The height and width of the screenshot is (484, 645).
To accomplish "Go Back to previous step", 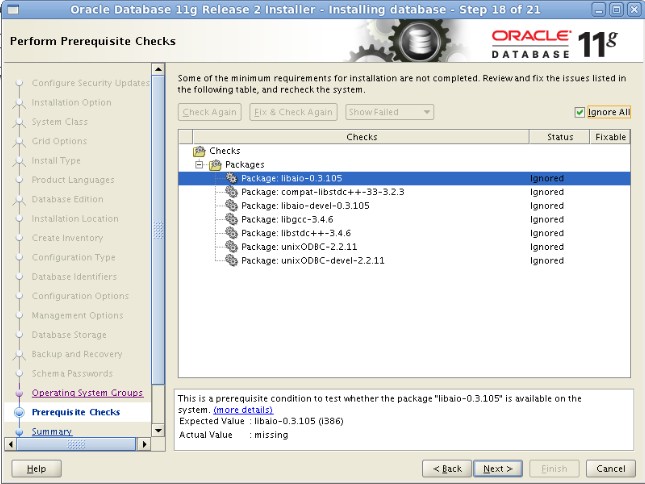I will click(447, 469).
